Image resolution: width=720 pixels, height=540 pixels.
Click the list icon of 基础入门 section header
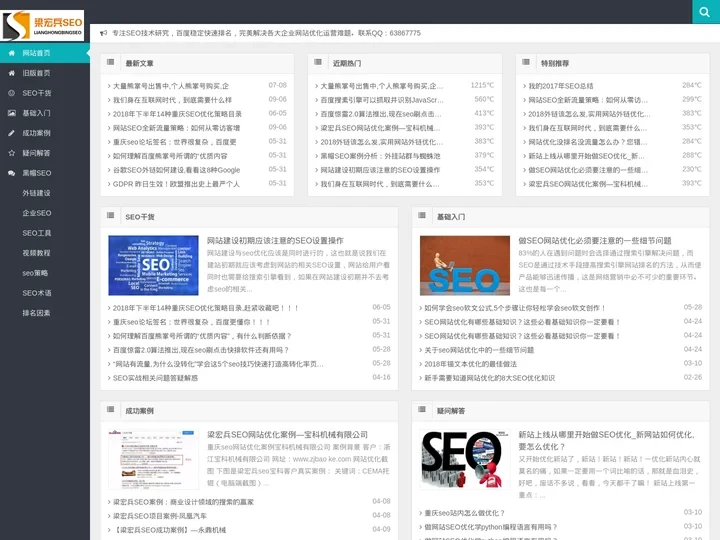pyautogui.click(x=422, y=216)
